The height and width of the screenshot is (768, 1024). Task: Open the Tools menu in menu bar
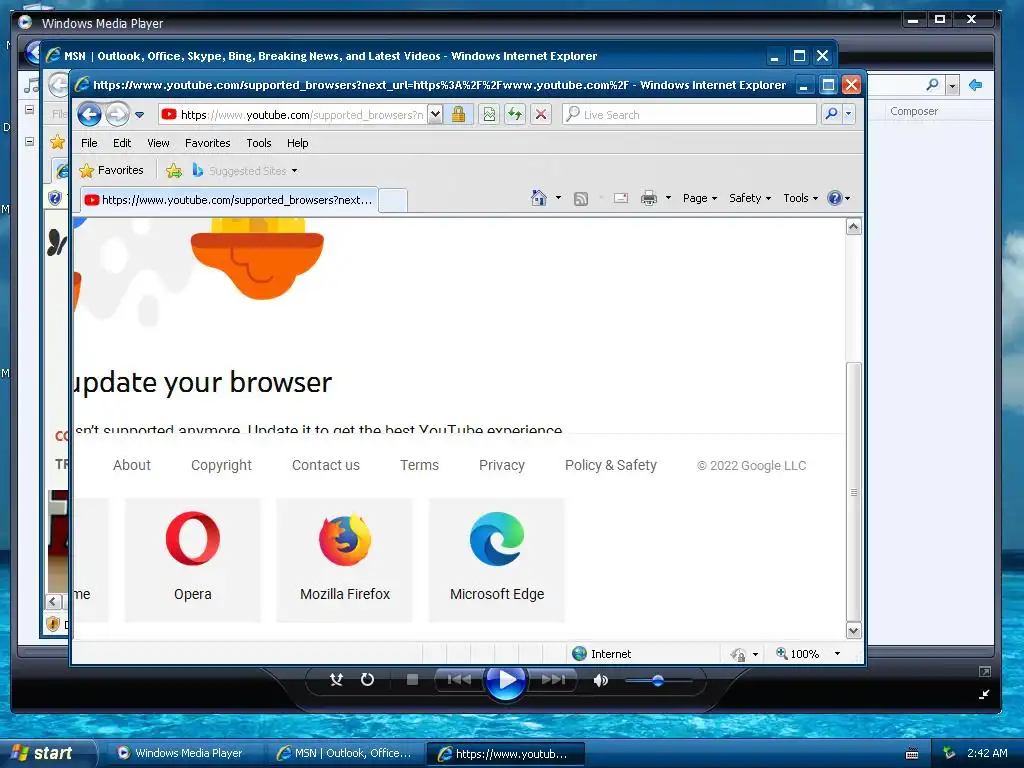pyautogui.click(x=259, y=143)
